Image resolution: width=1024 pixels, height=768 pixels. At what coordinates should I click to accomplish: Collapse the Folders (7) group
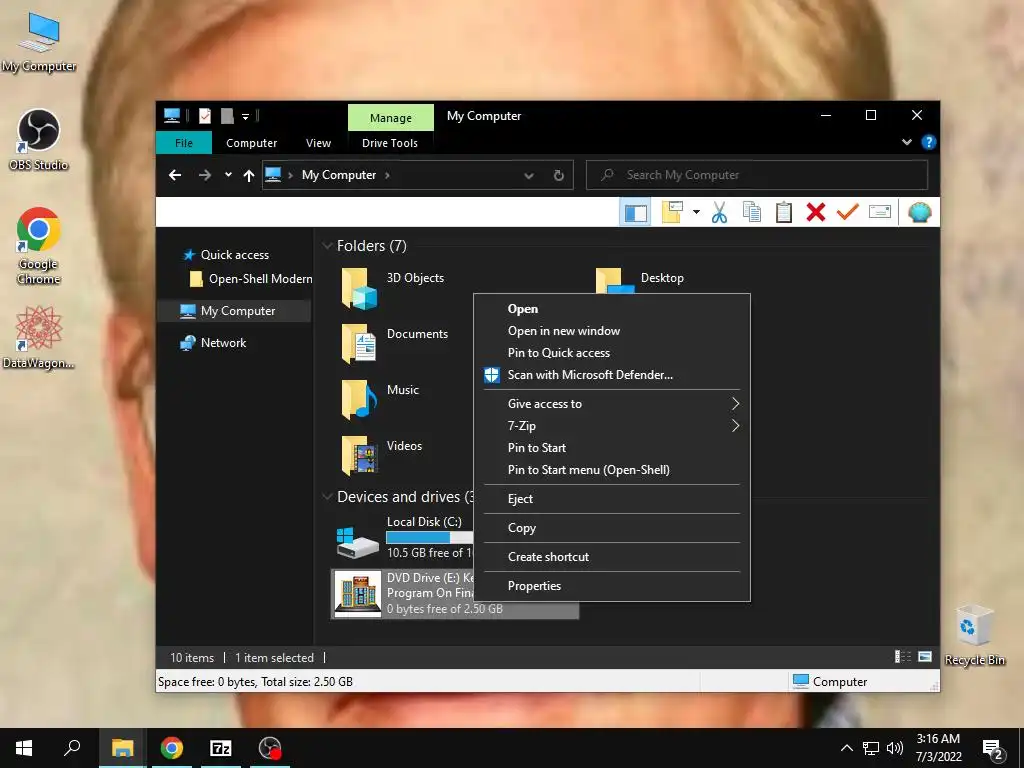pyautogui.click(x=327, y=246)
